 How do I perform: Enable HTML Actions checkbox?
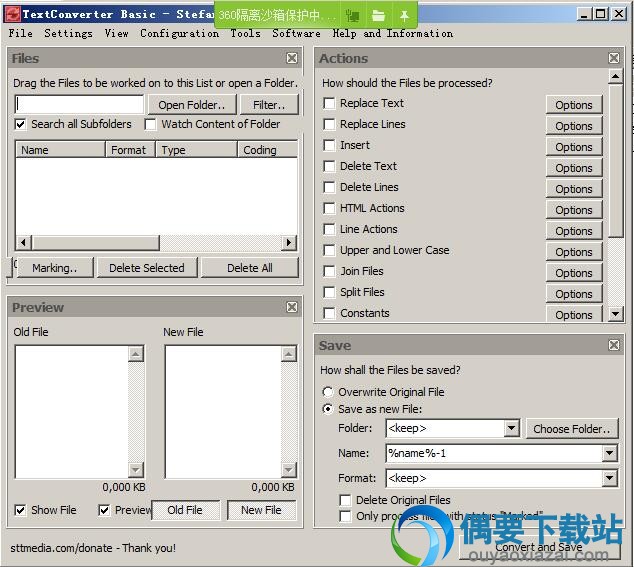click(329, 209)
